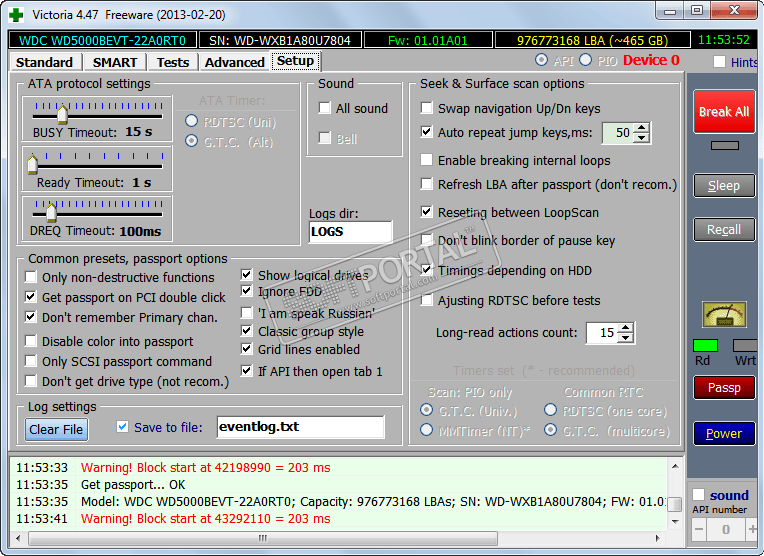The width and height of the screenshot is (764, 556).
Task: Toggle Auto repeat jump keys checkbox
Action: tap(427, 132)
